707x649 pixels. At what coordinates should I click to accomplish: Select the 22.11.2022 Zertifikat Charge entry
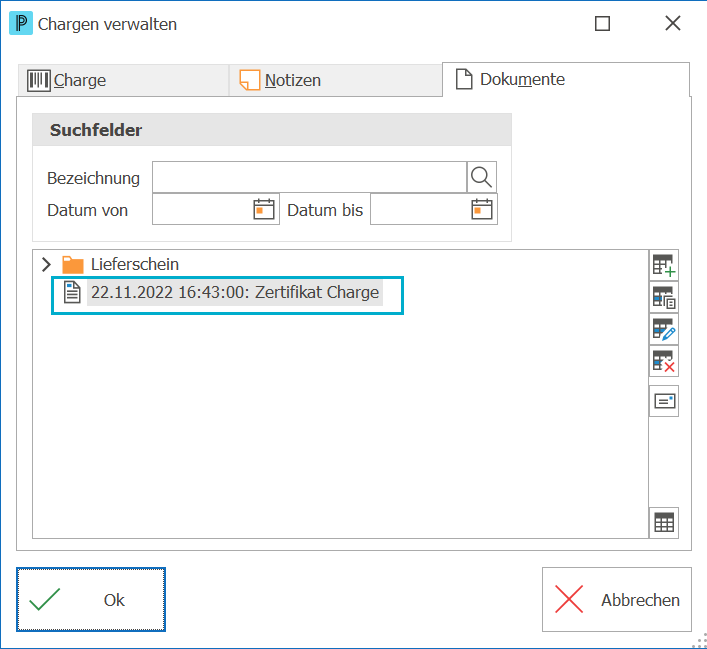(x=234, y=293)
